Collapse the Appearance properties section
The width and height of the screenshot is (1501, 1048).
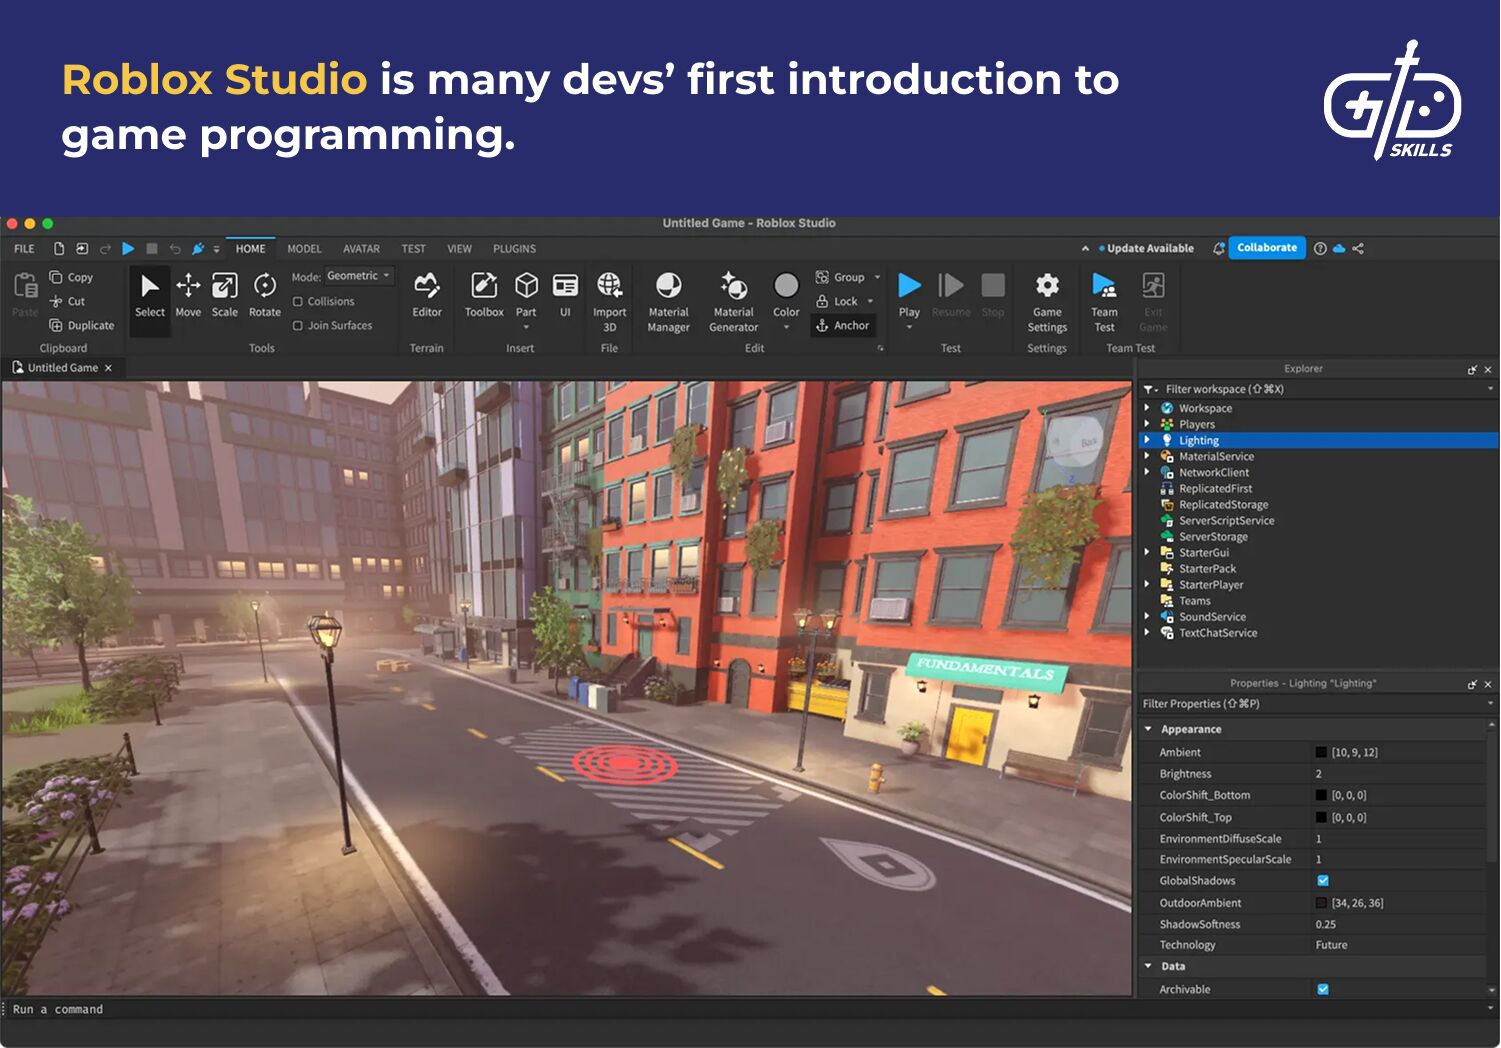tap(1148, 730)
